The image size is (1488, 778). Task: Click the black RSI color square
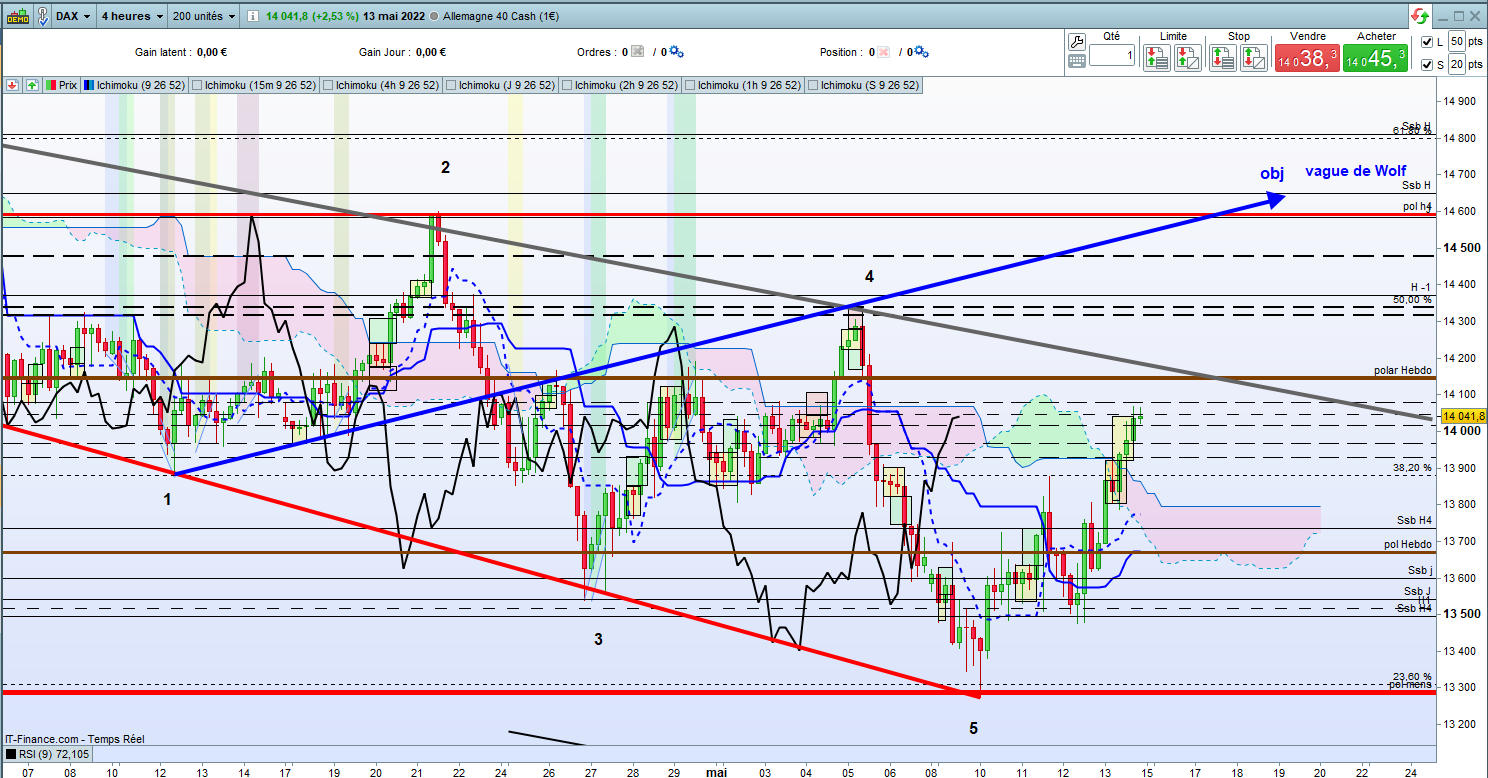(11, 754)
